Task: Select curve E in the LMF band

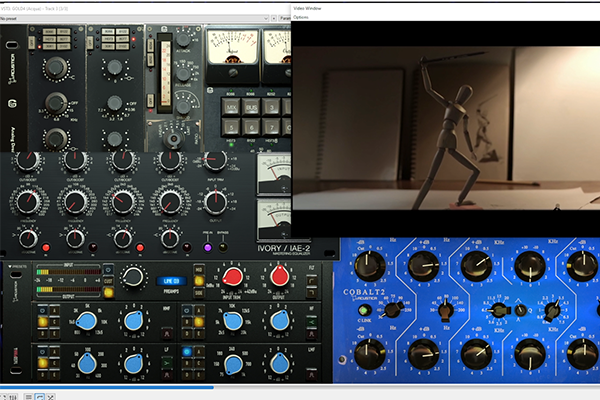Action: click(x=199, y=375)
